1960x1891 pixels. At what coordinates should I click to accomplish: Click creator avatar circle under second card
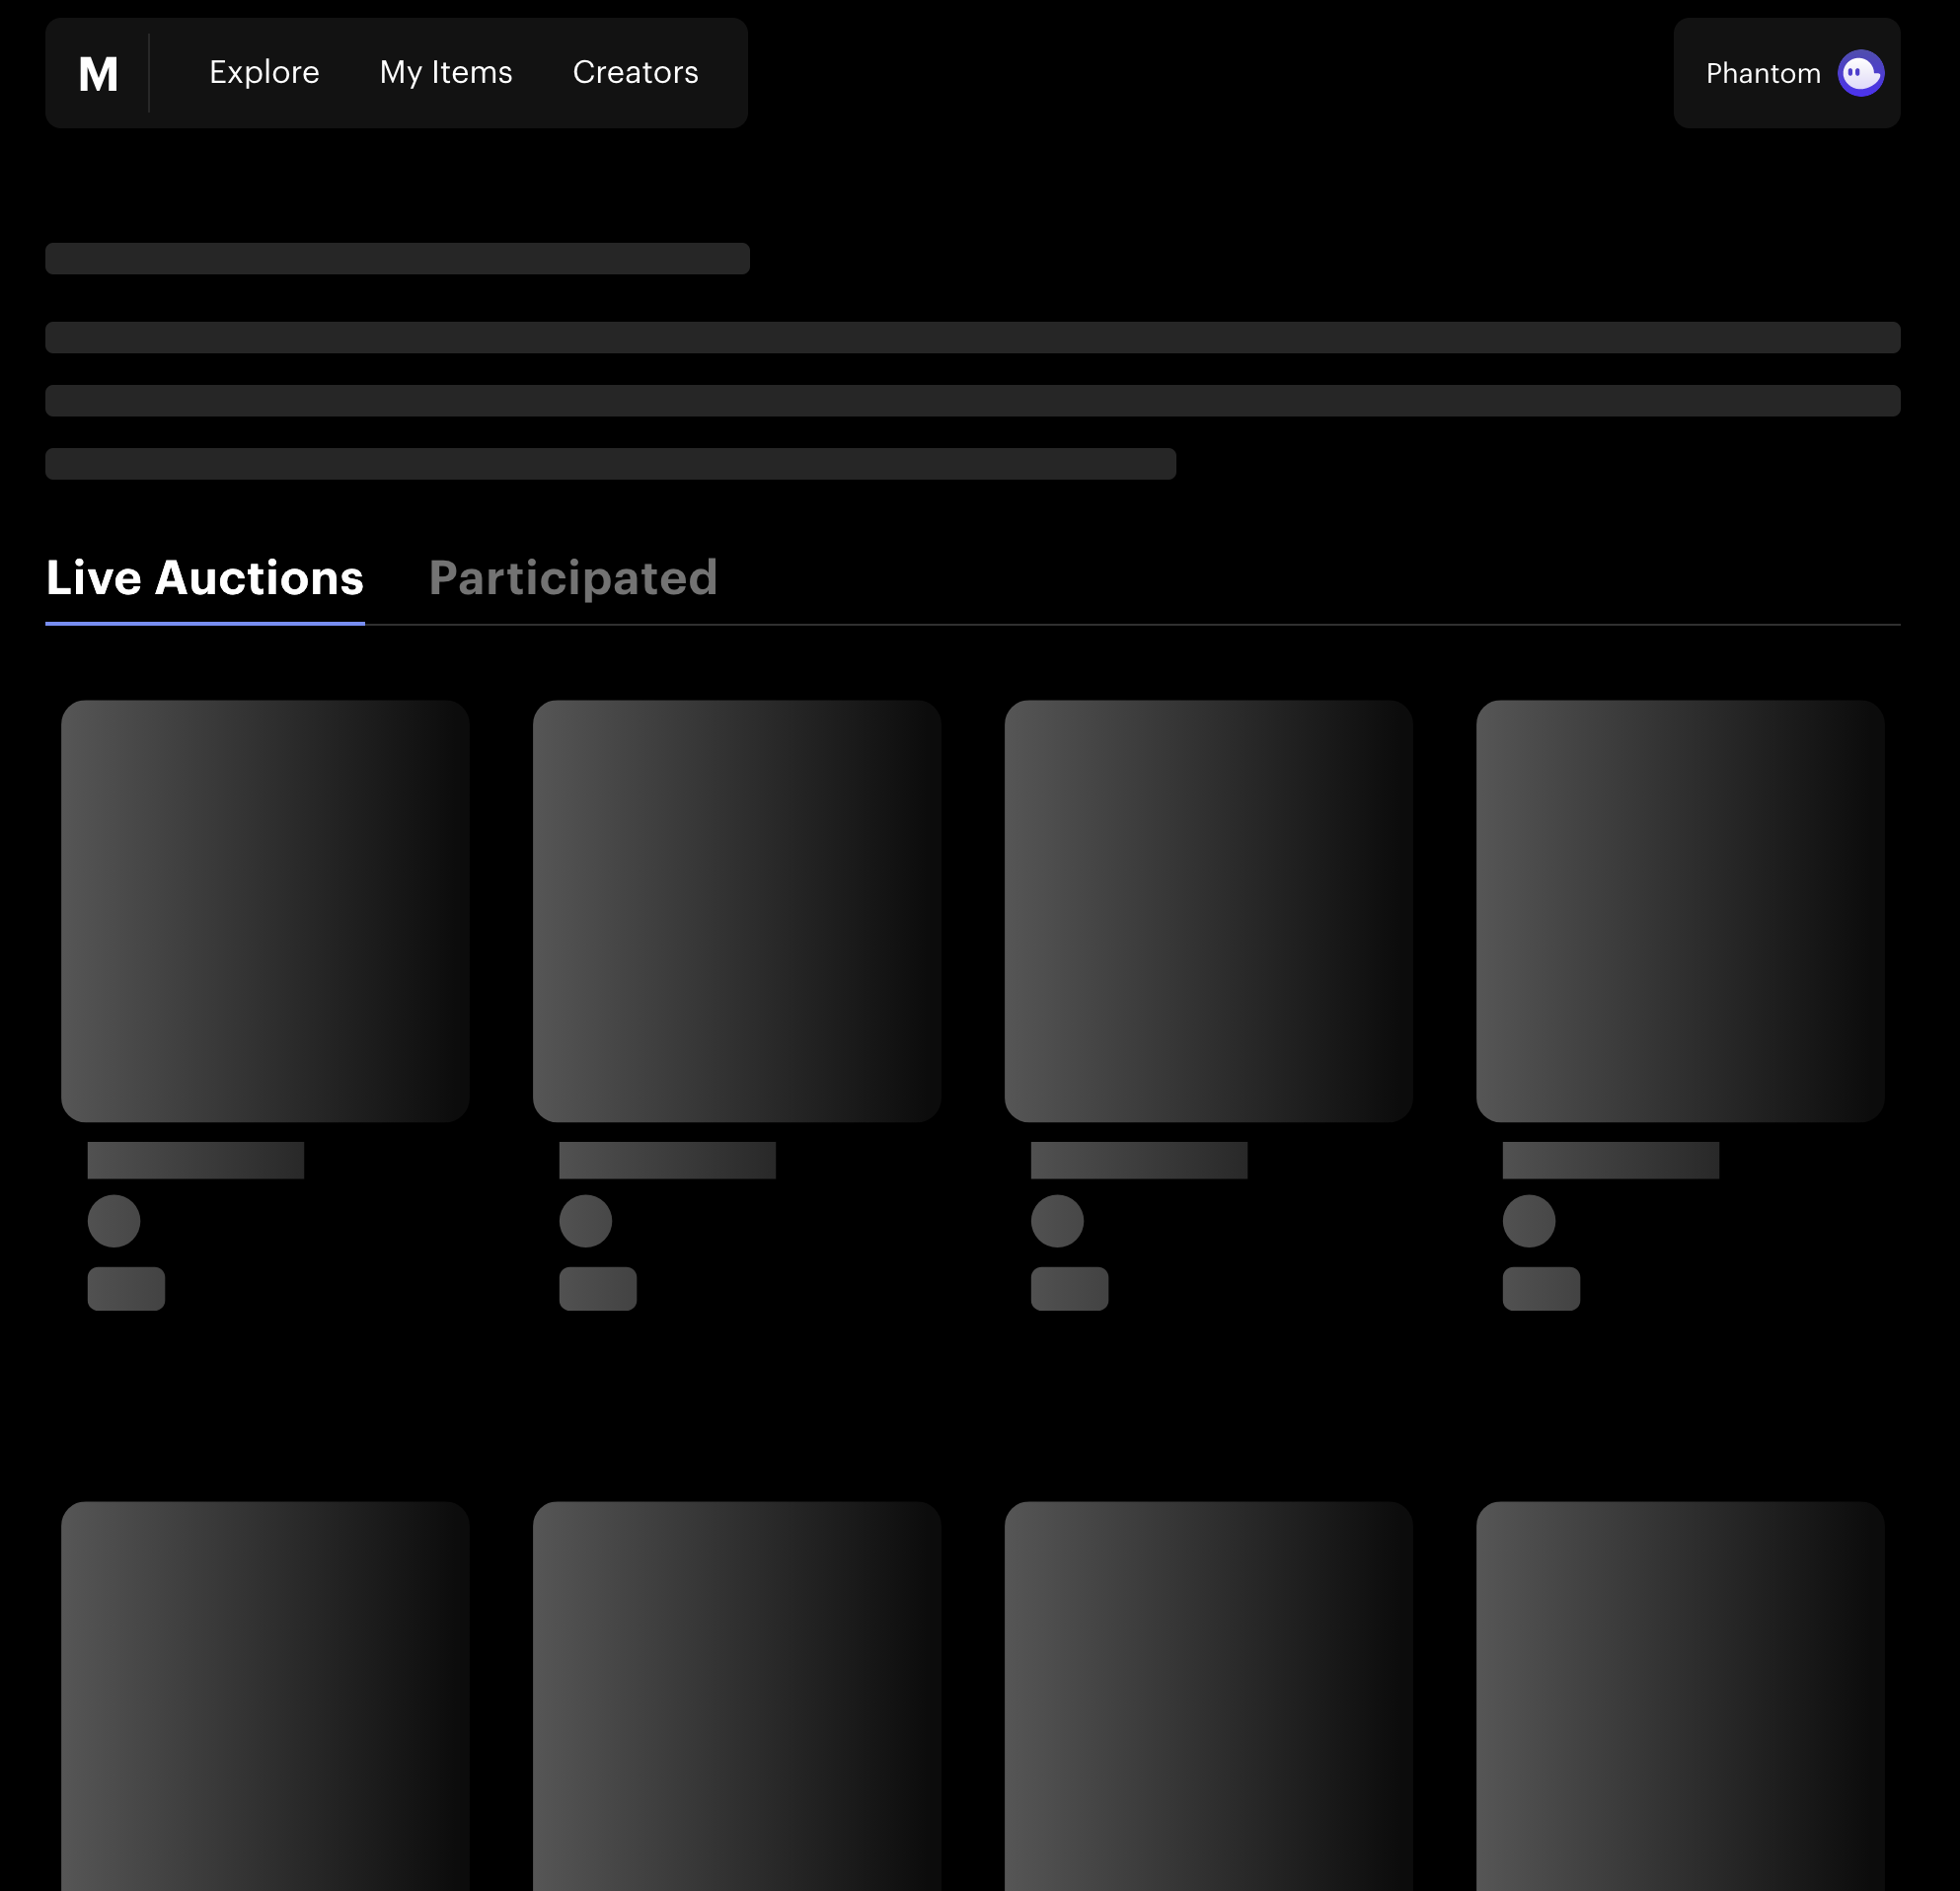click(x=586, y=1221)
